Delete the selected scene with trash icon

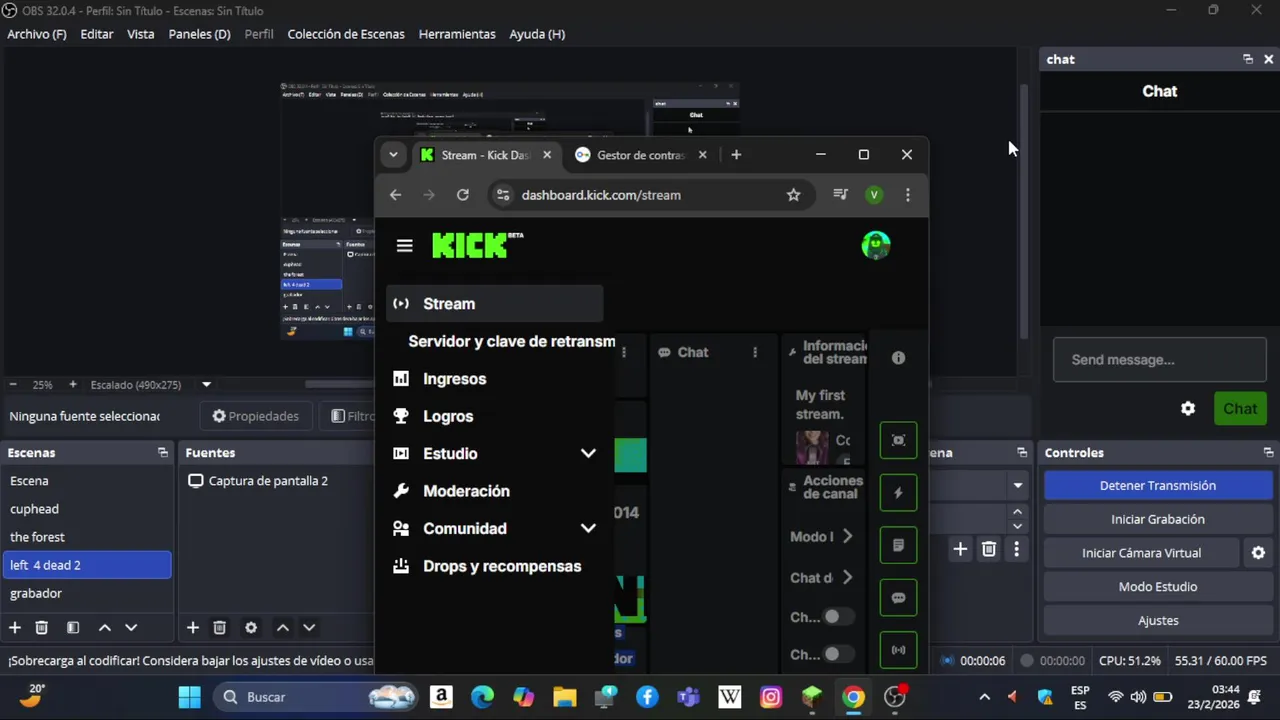pos(42,627)
